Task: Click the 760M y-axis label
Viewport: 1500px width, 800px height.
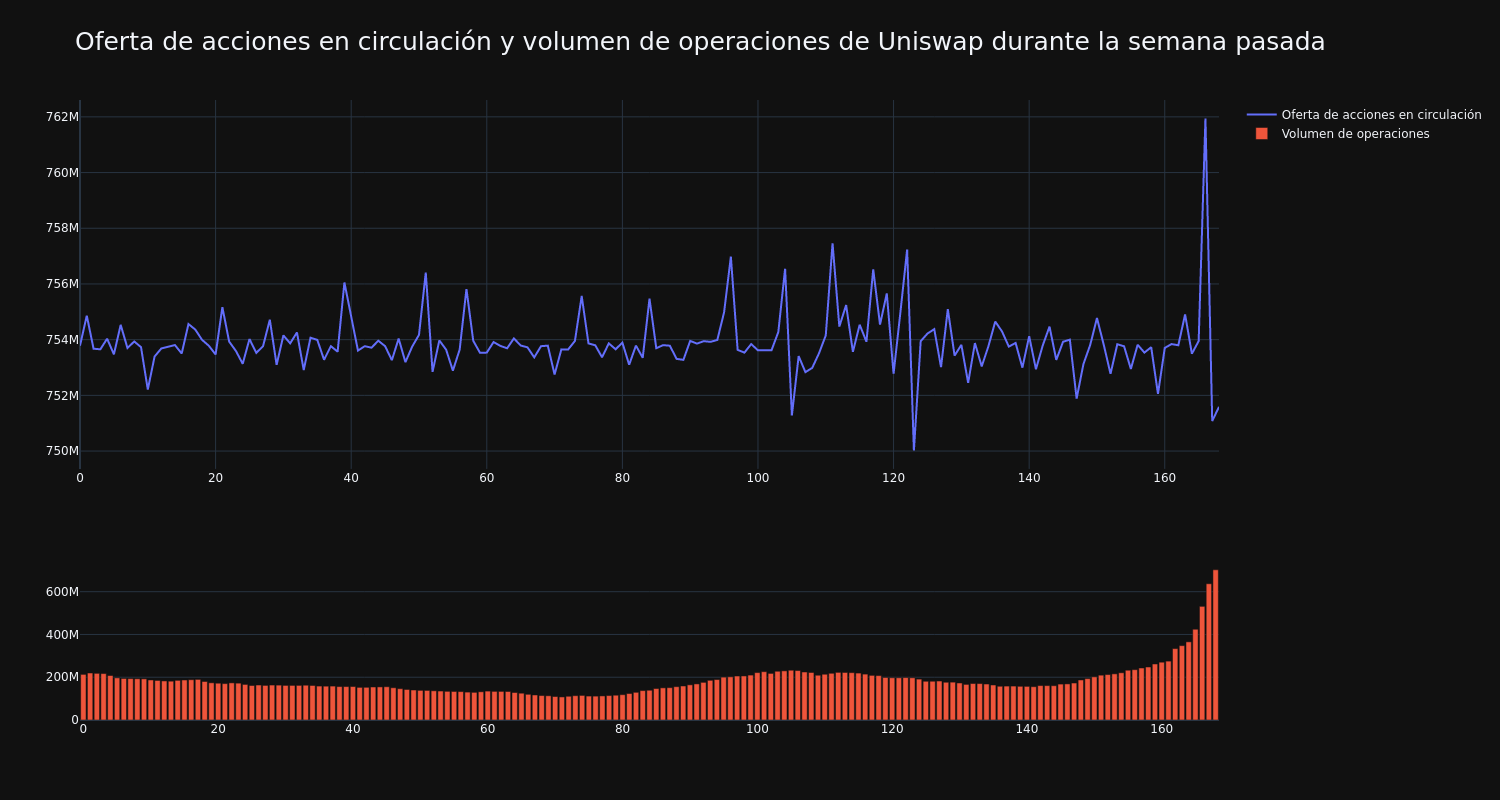Action: [62, 173]
